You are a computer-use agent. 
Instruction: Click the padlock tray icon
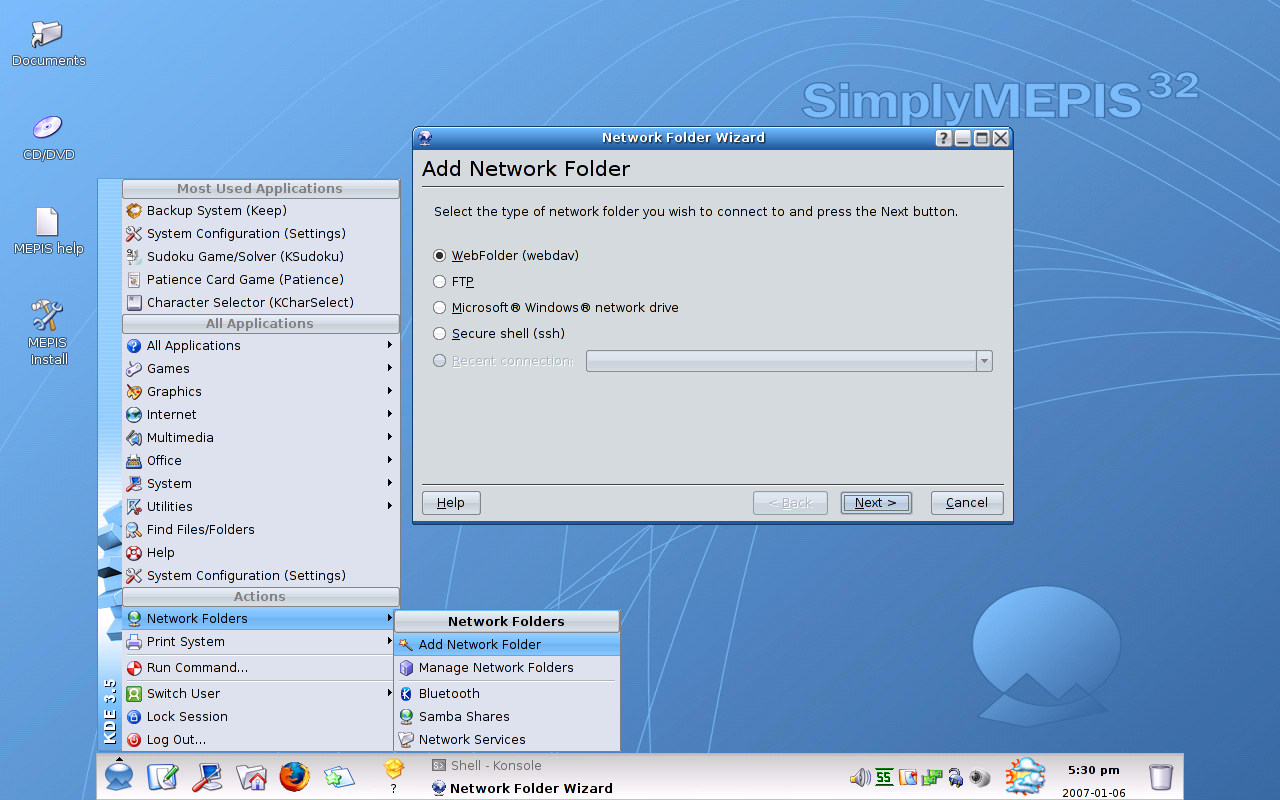tap(956, 777)
